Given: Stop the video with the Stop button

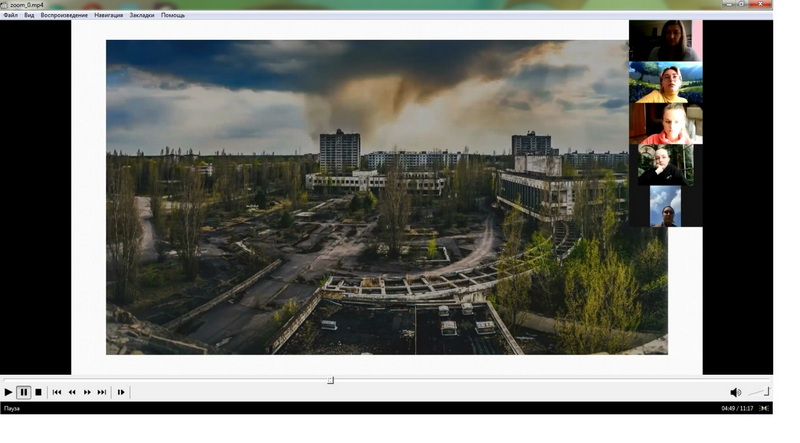Looking at the screenshot, I should [x=38, y=392].
